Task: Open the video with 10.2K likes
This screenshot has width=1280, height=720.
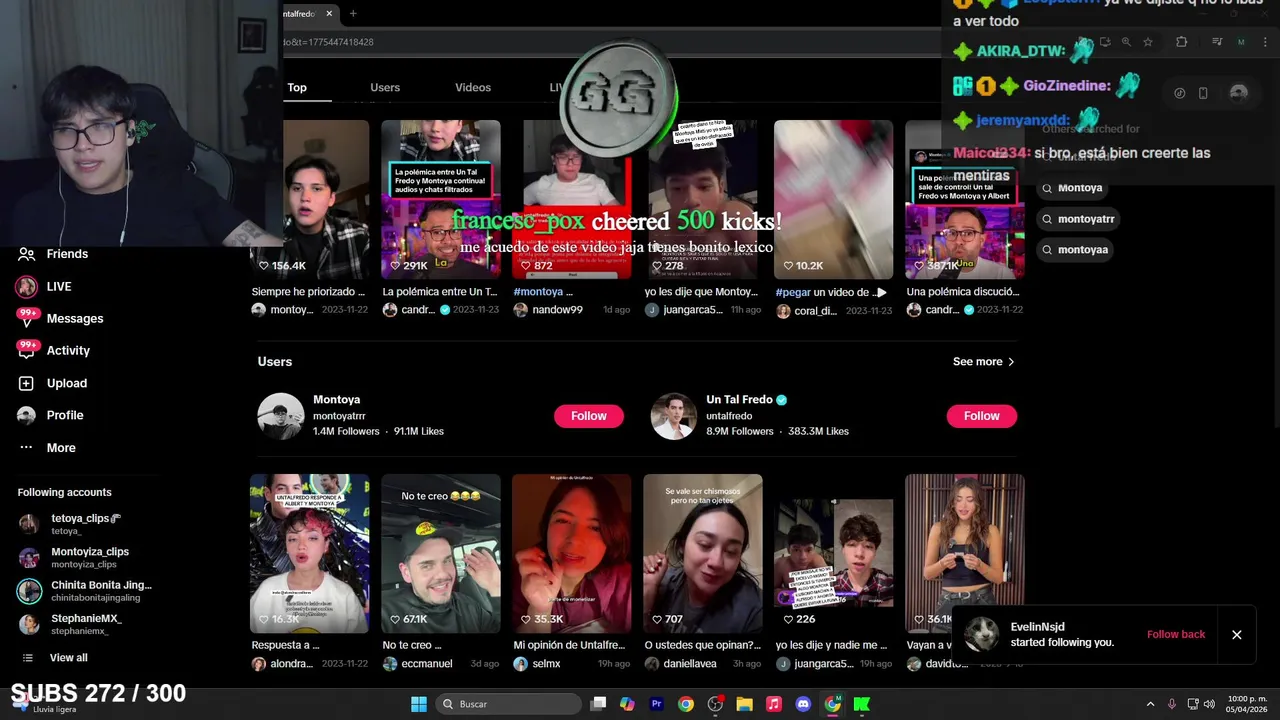Action: [833, 200]
